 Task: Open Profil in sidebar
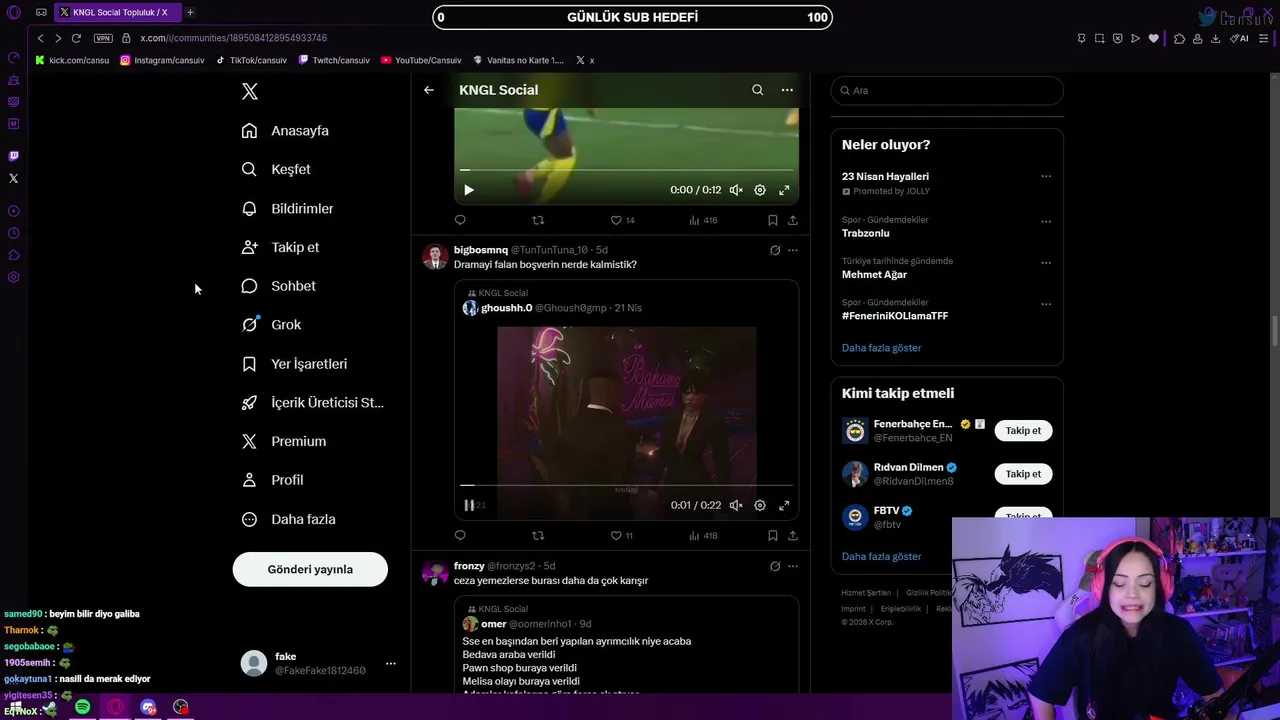point(273,480)
